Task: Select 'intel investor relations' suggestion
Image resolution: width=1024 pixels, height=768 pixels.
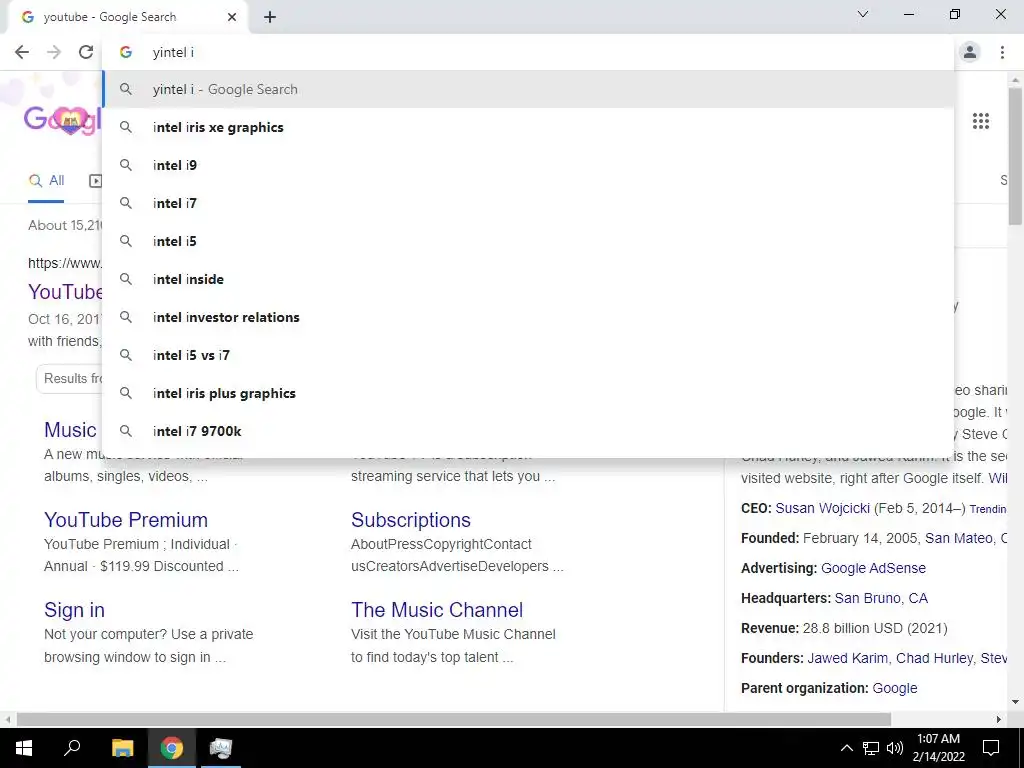Action: pyautogui.click(x=528, y=317)
